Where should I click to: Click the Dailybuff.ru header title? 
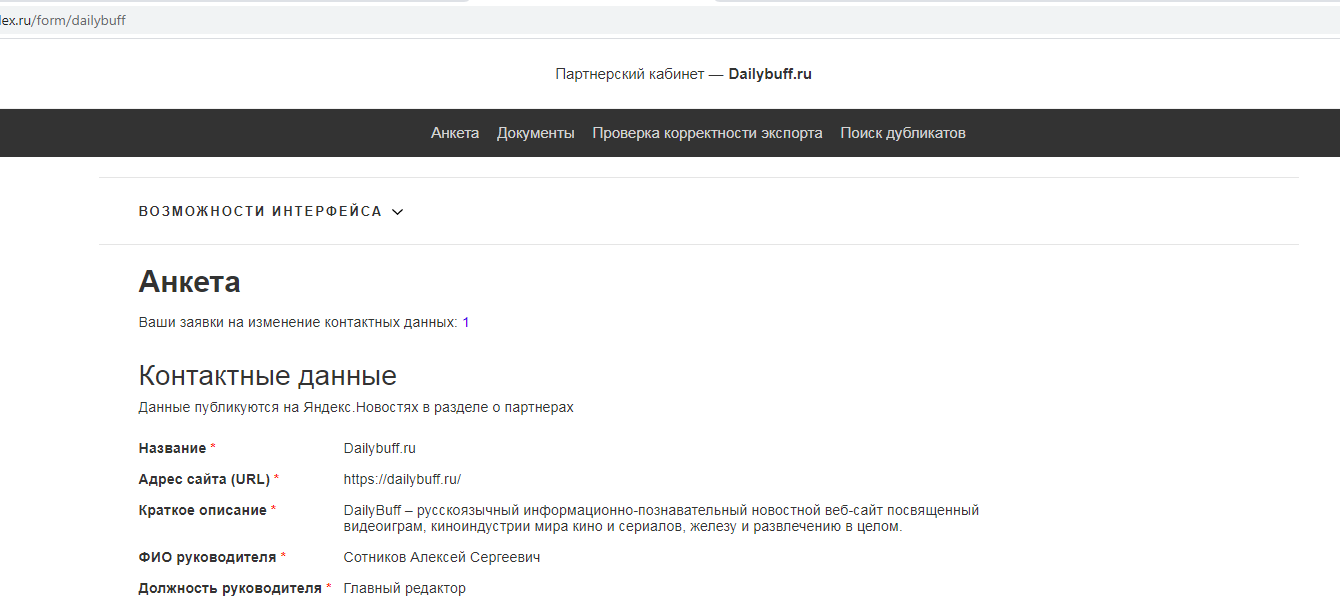pos(770,74)
